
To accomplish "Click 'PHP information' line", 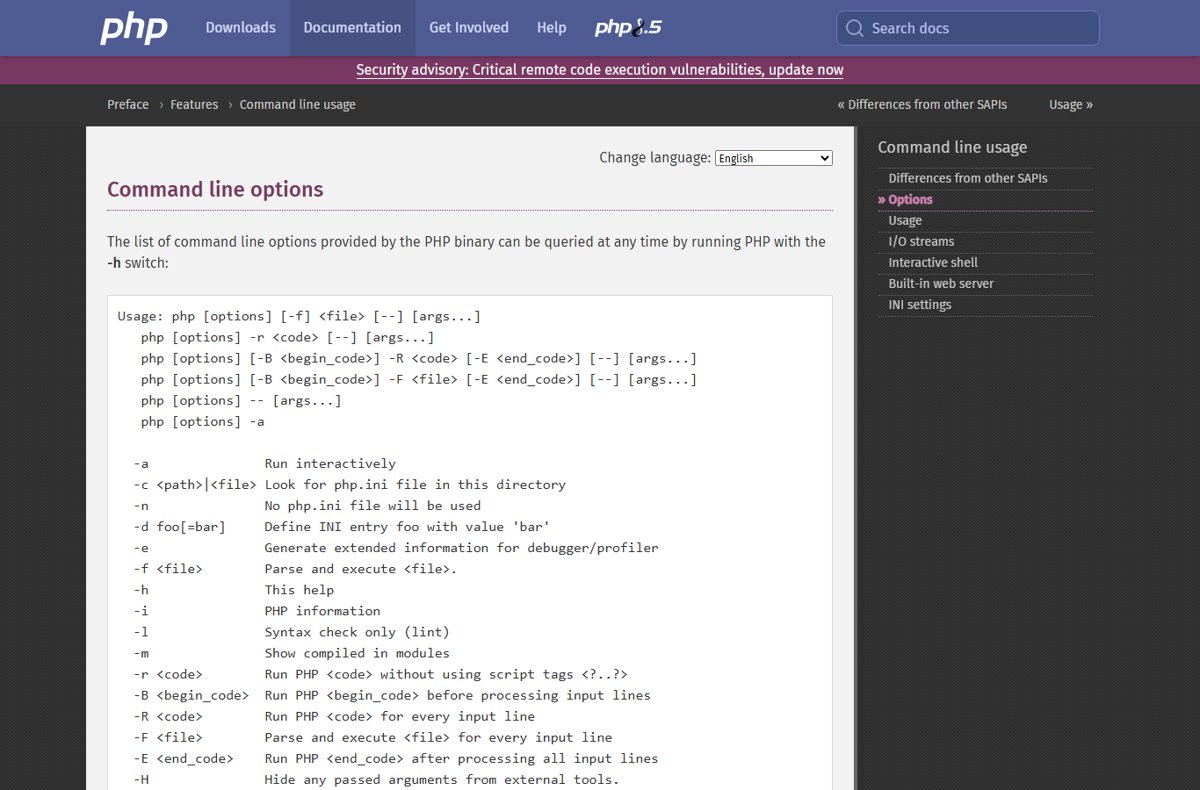I will [322, 611].
